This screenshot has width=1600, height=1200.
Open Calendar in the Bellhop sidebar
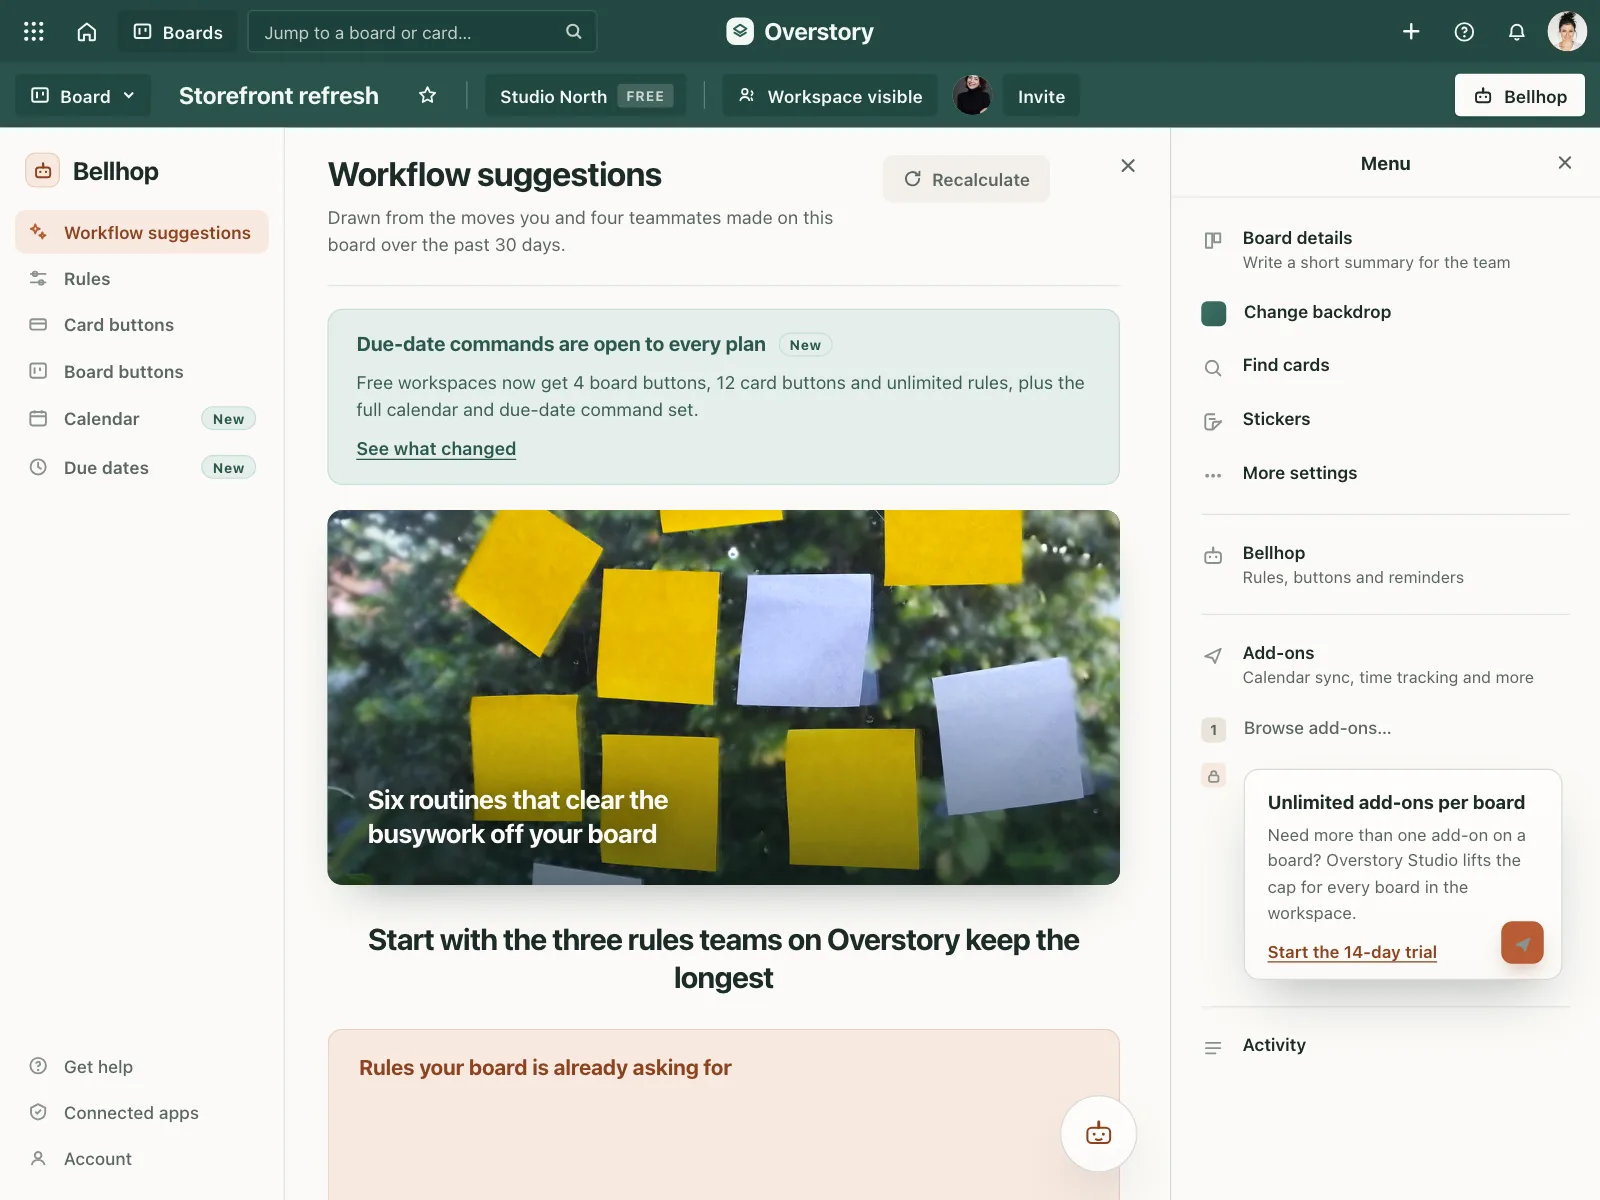pyautogui.click(x=142, y=419)
